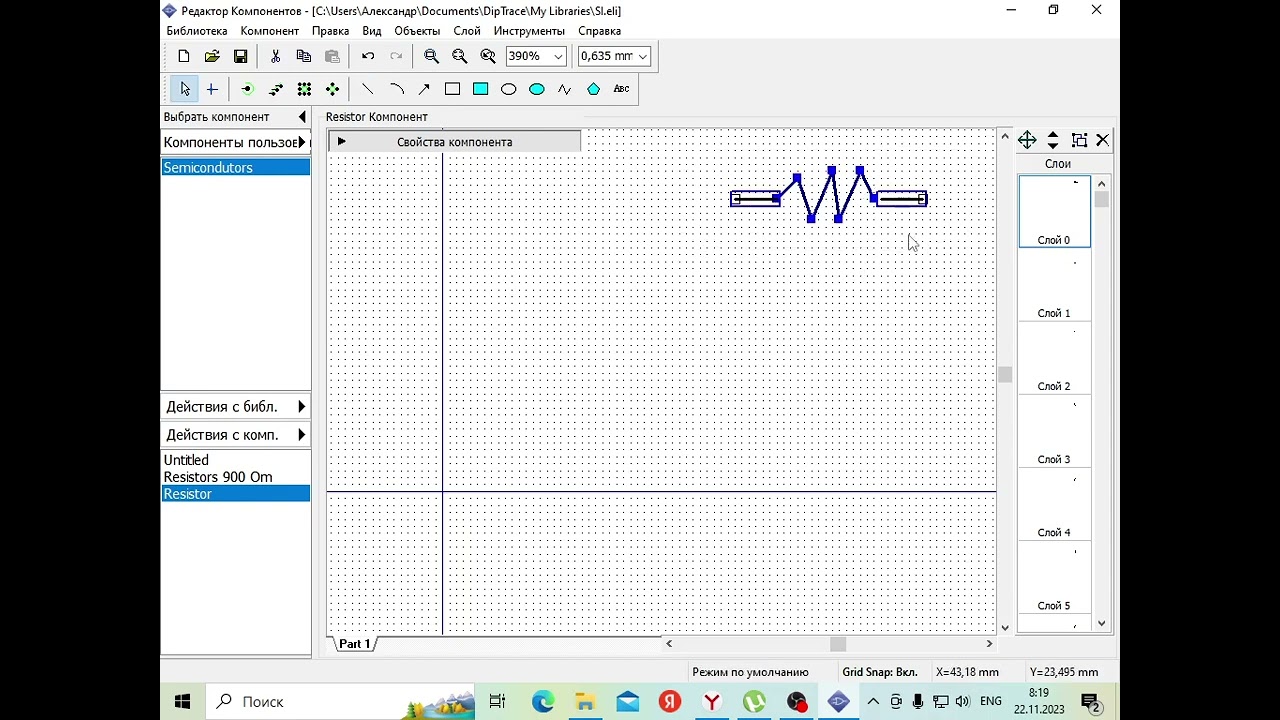1280x720 pixels.
Task: Open the Библиотека menu
Action: pos(197,31)
